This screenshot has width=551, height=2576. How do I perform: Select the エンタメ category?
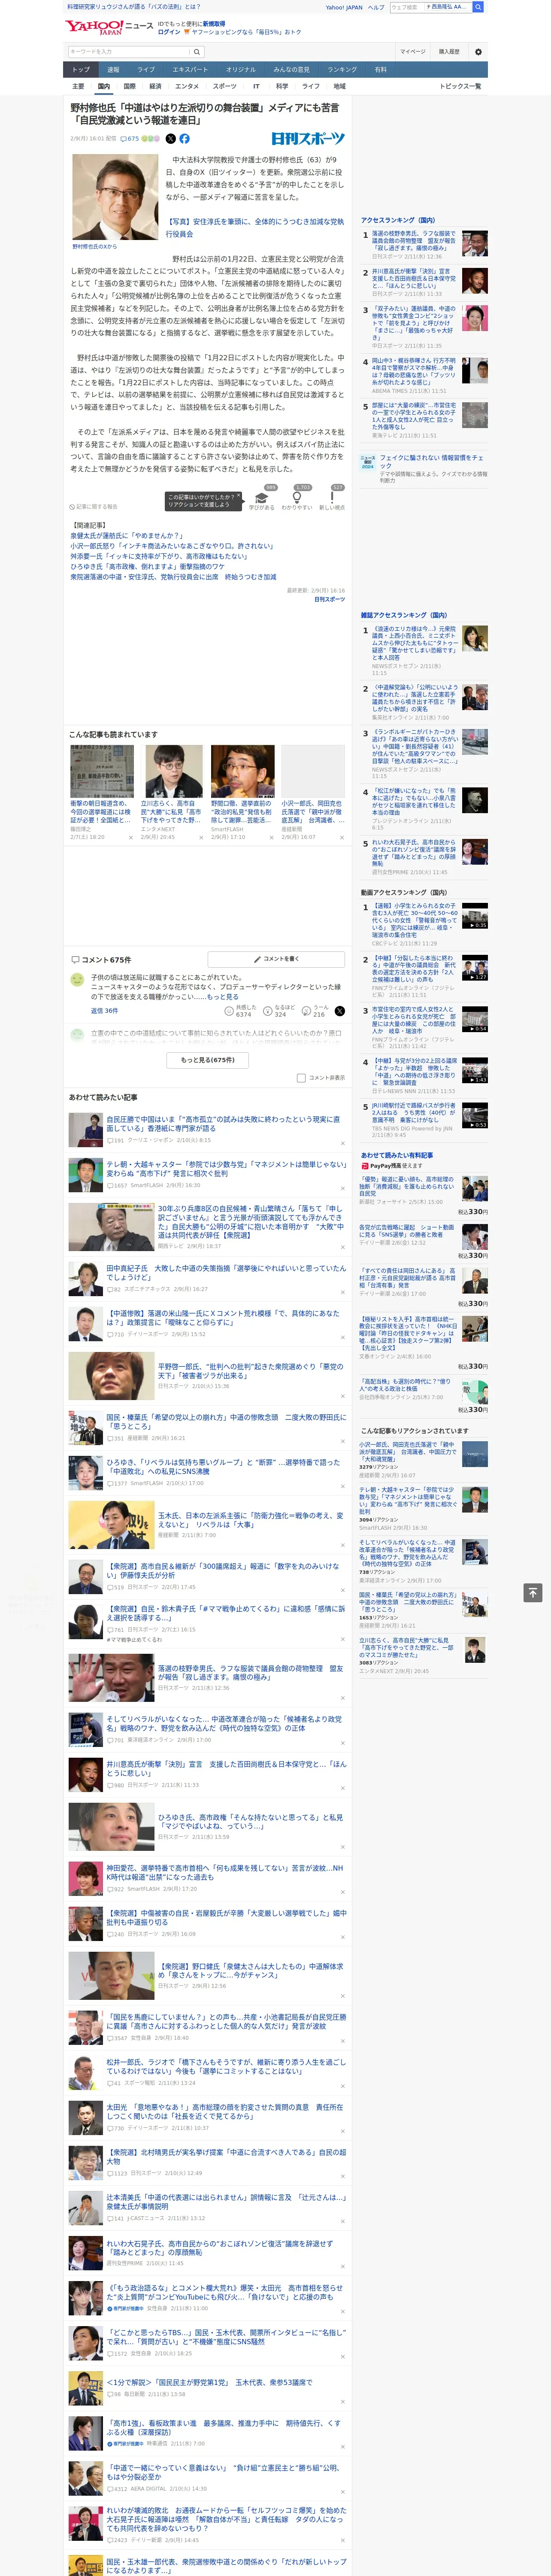pos(187,86)
